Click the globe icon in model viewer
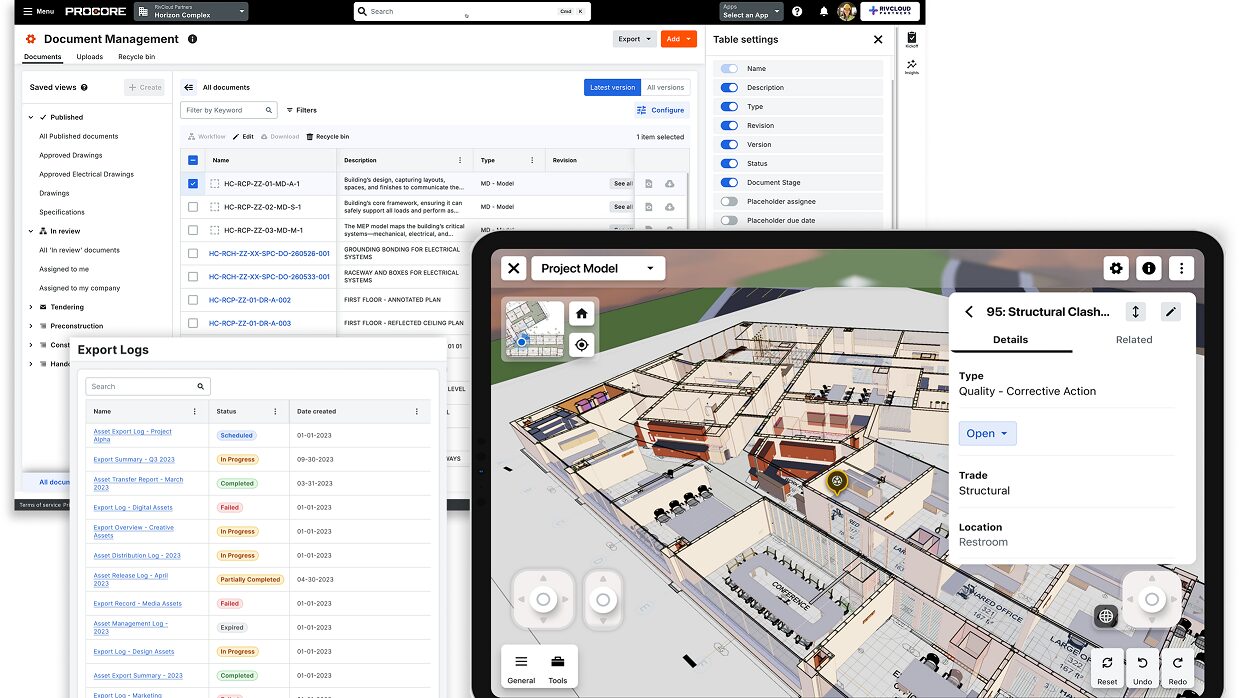Image resolution: width=1241 pixels, height=698 pixels. (x=1106, y=617)
